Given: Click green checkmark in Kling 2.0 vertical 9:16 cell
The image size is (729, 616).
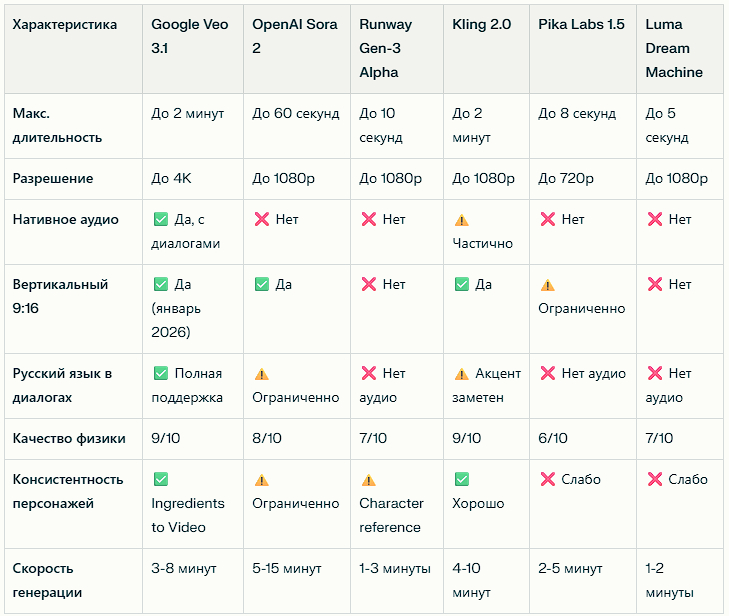Looking at the screenshot, I should point(461,285).
